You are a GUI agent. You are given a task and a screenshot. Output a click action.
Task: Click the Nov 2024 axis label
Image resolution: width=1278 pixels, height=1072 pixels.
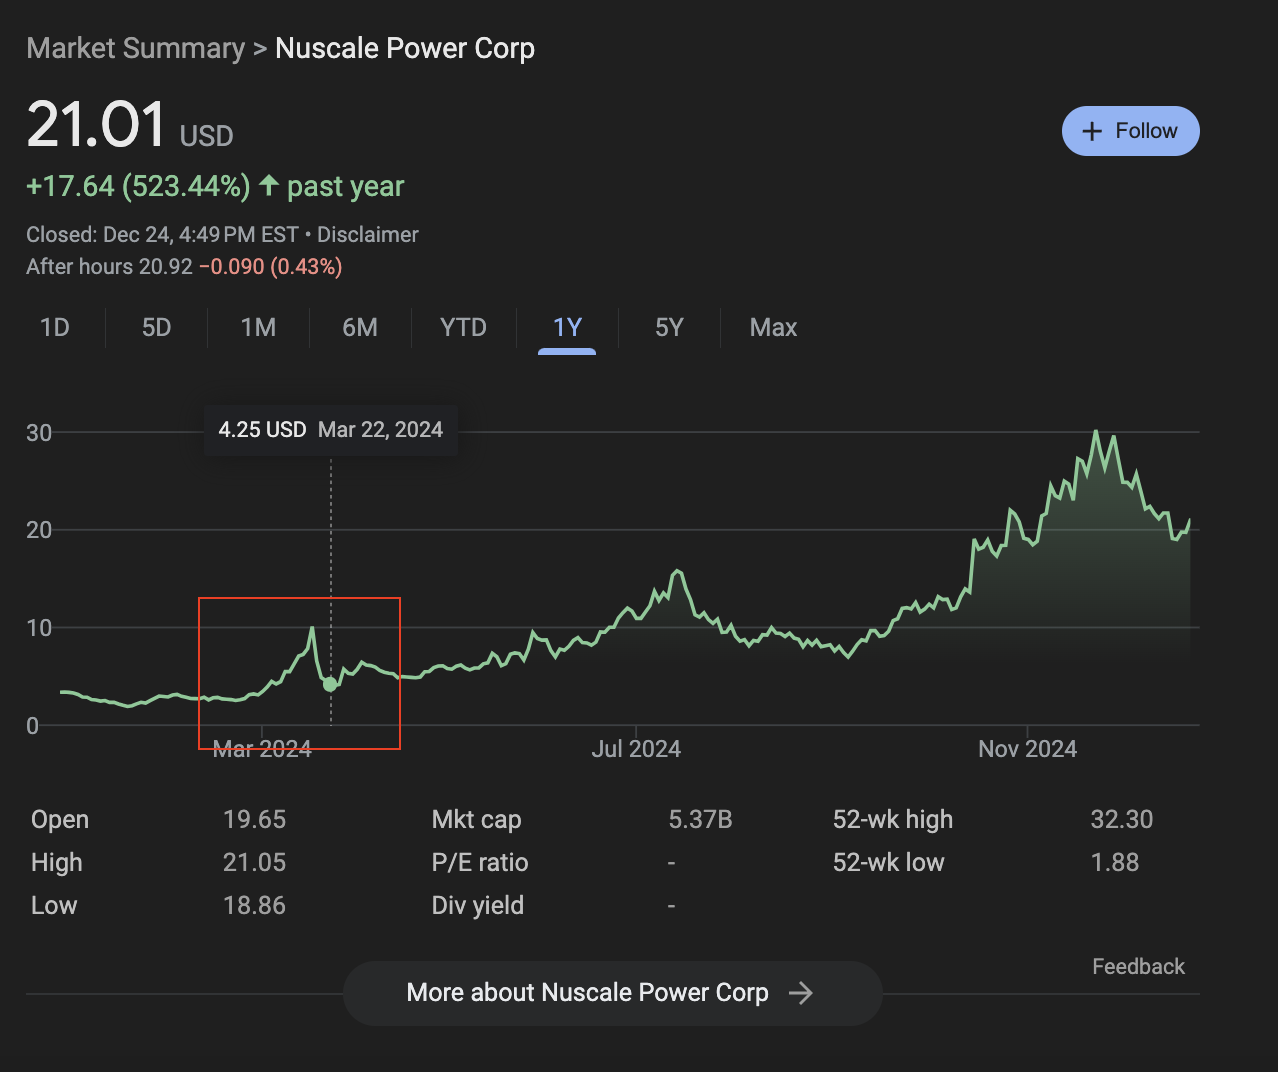pos(1028,749)
